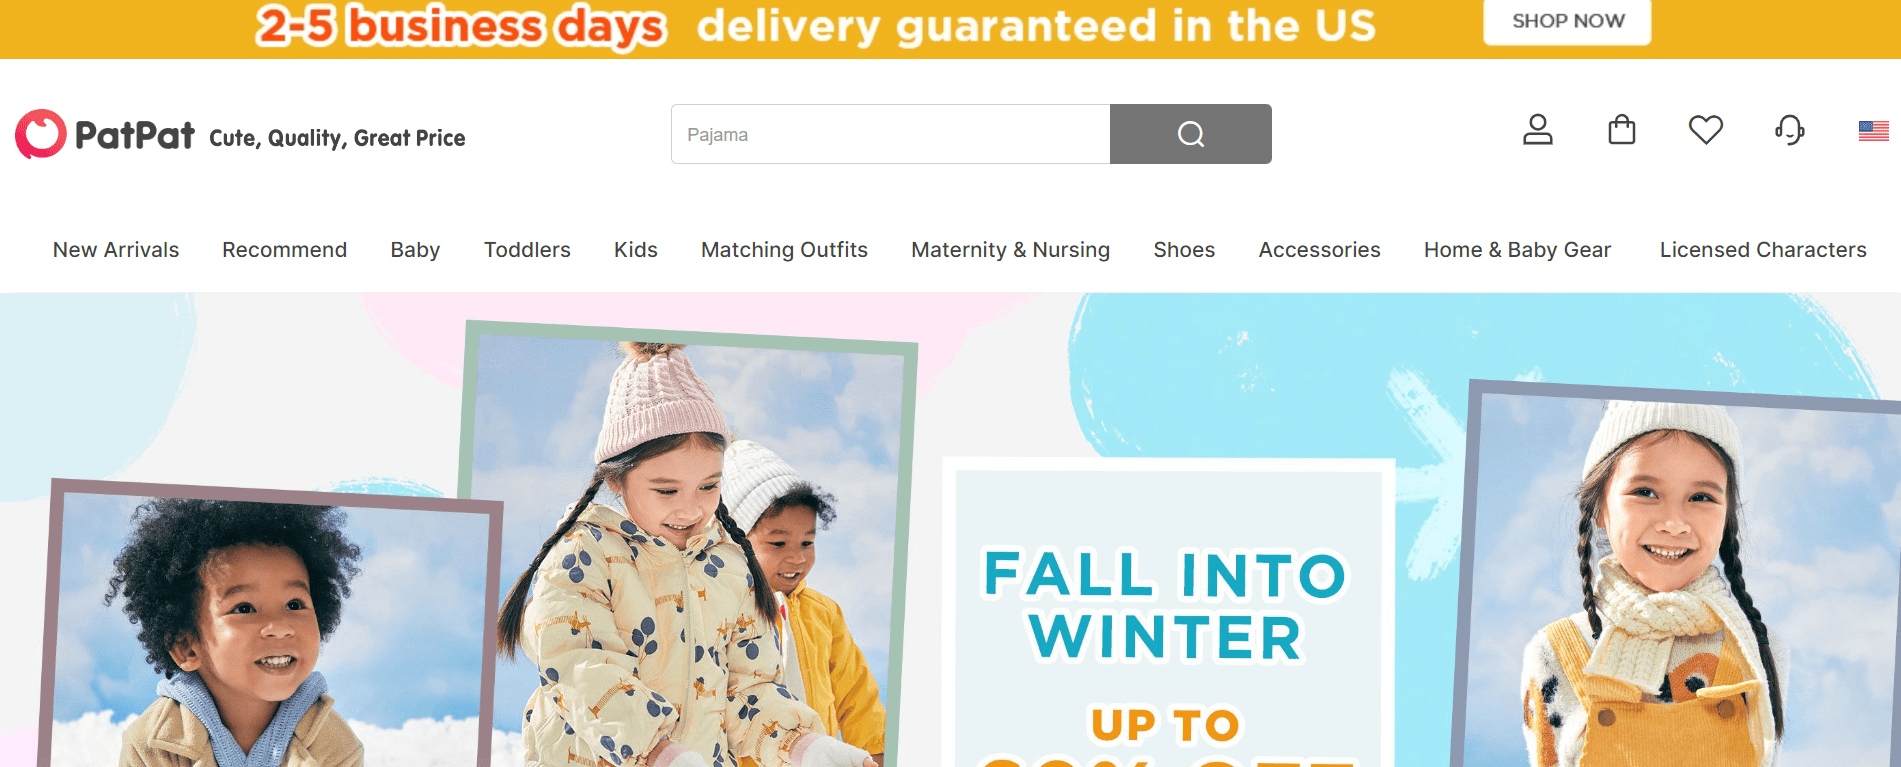View wishlist via the heart icon
This screenshot has height=767, width=1901.
(1705, 130)
